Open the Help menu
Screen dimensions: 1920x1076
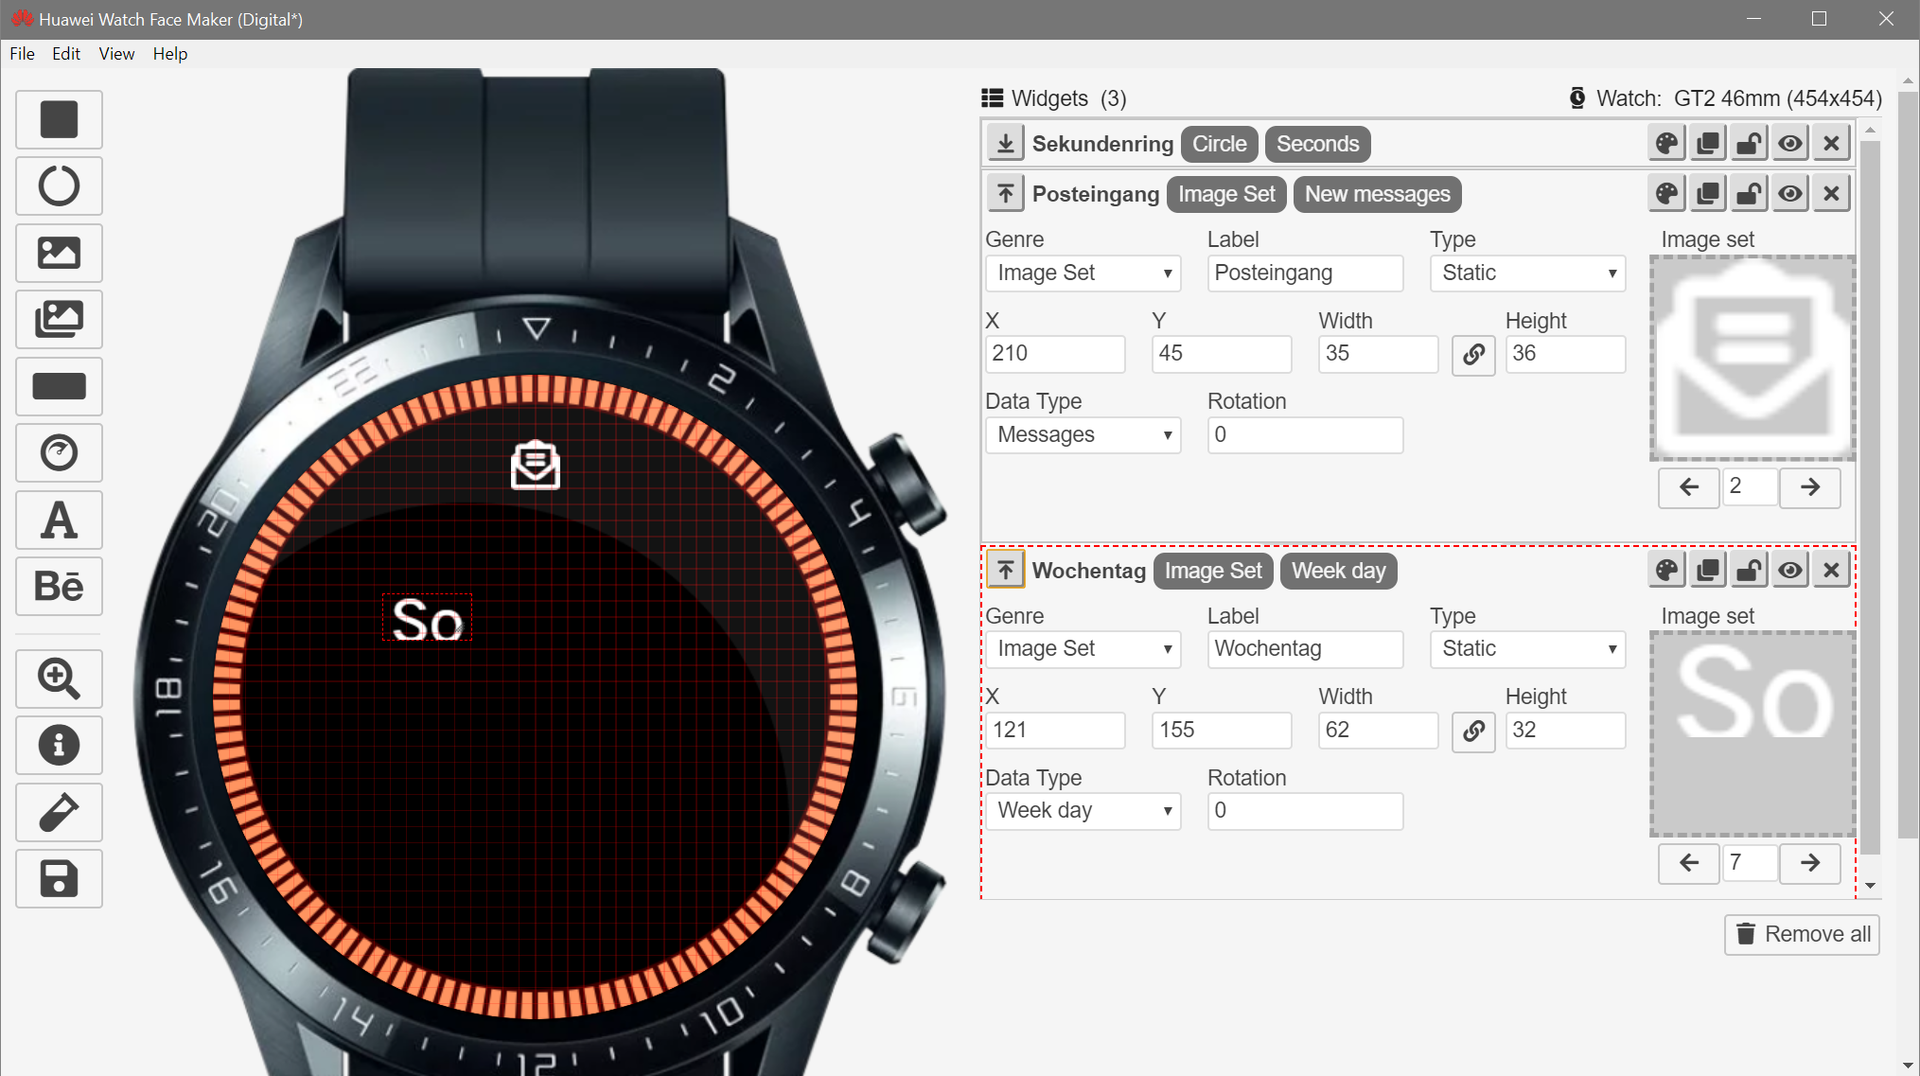170,54
